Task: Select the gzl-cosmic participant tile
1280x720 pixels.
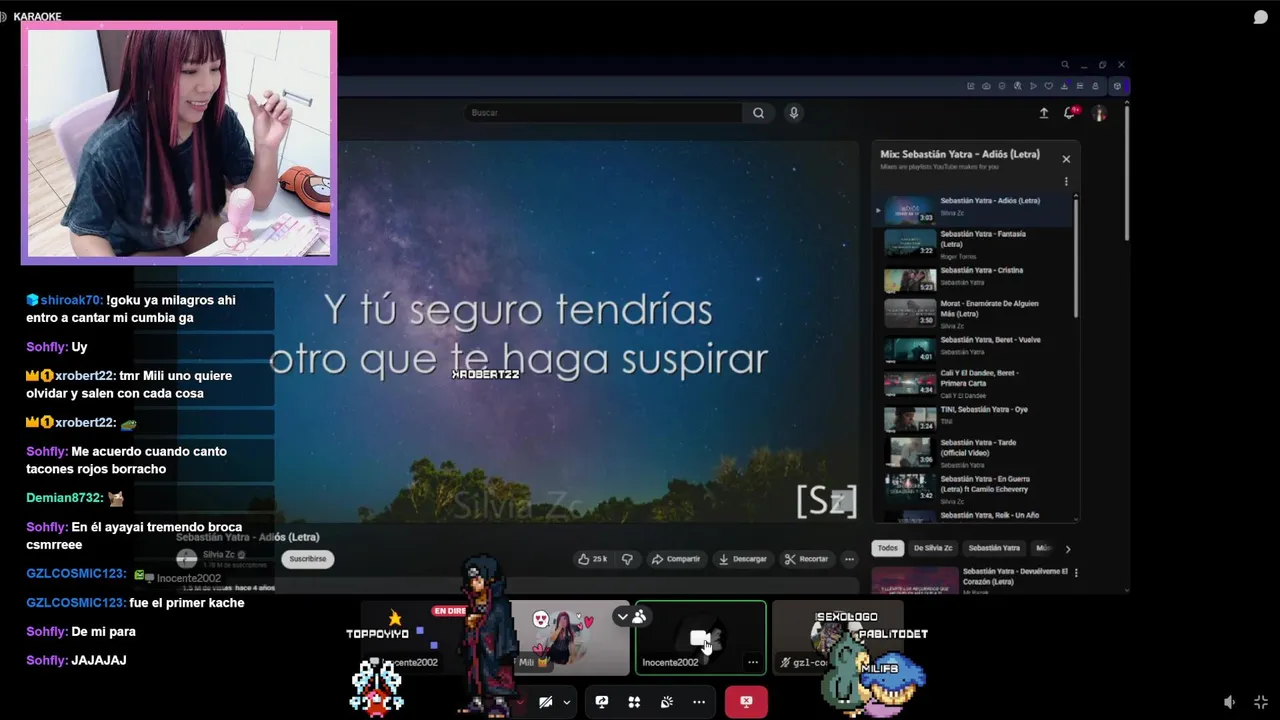Action: (836, 638)
